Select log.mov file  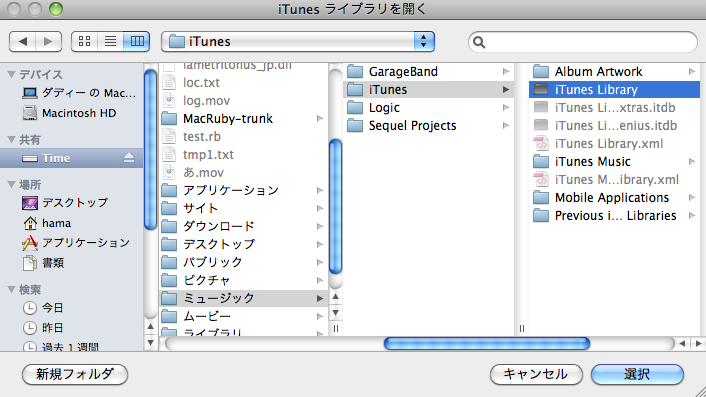pos(244,101)
